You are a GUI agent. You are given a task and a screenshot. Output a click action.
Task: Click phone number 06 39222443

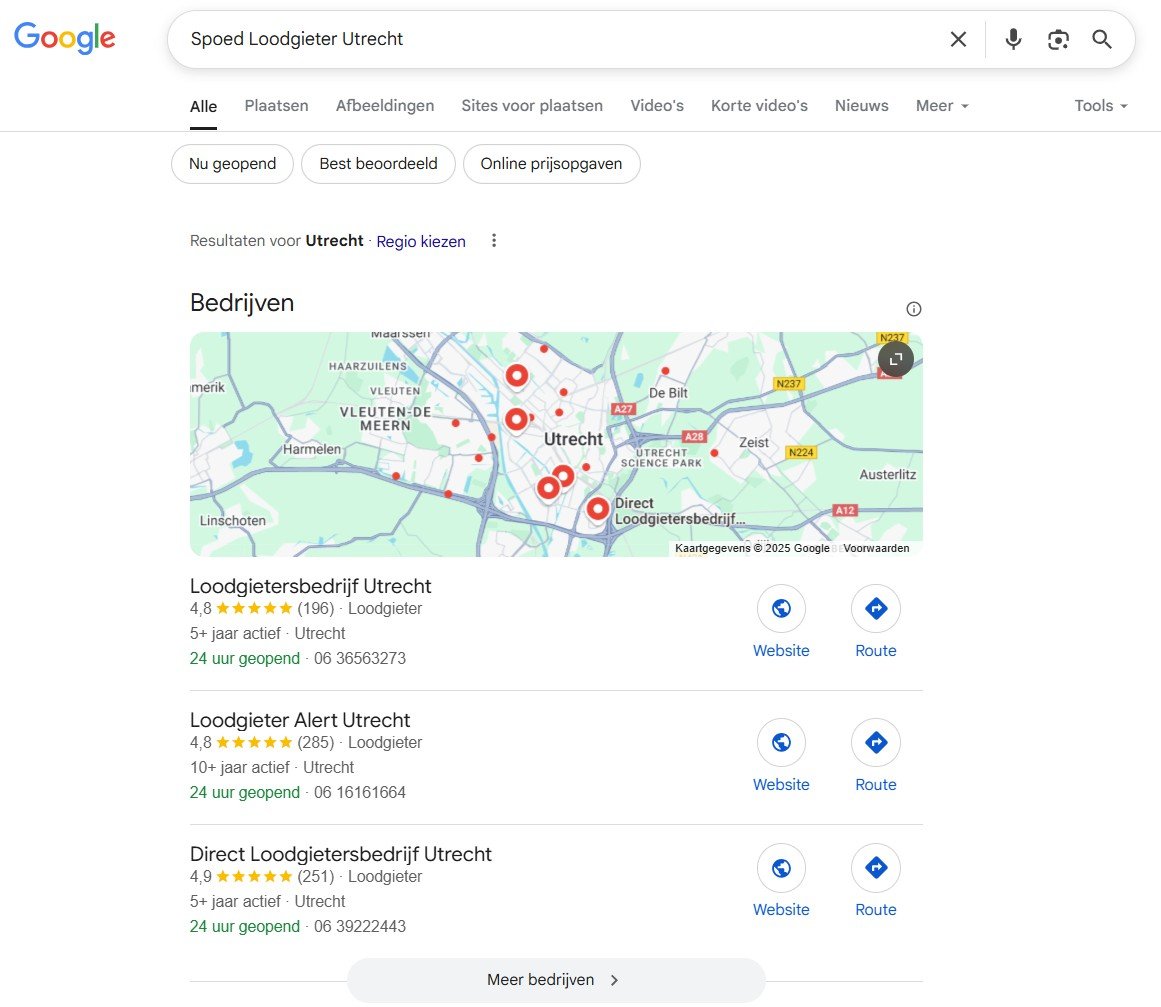[x=360, y=926]
